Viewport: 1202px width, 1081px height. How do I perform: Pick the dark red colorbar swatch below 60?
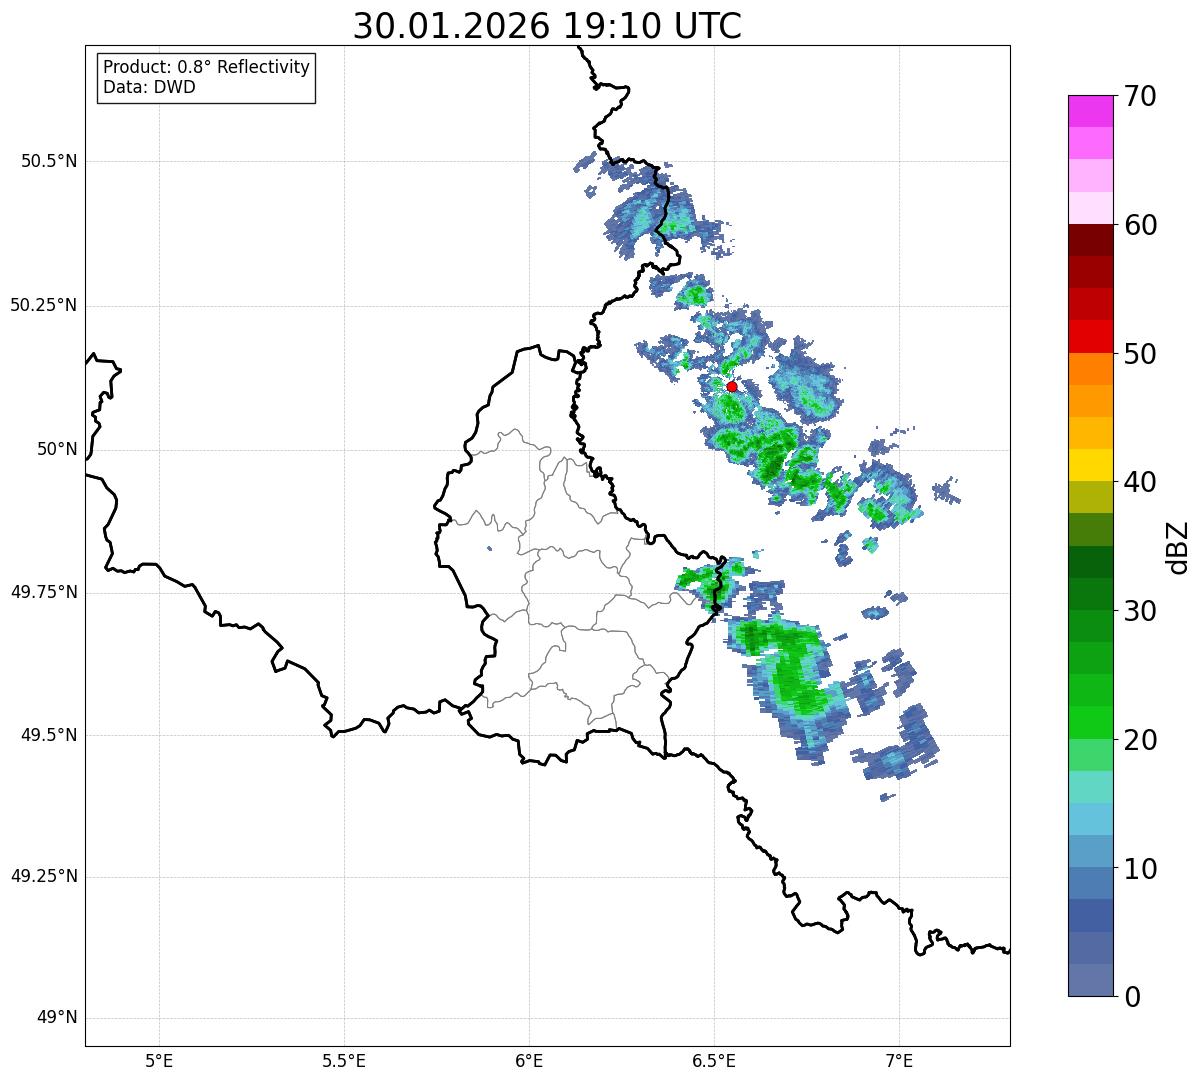click(x=1090, y=240)
